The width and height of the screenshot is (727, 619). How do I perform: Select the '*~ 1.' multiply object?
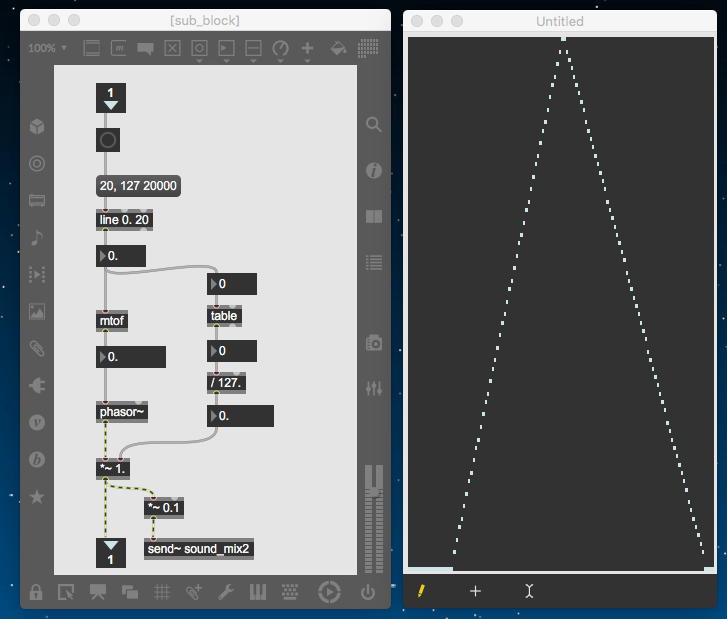click(113, 469)
